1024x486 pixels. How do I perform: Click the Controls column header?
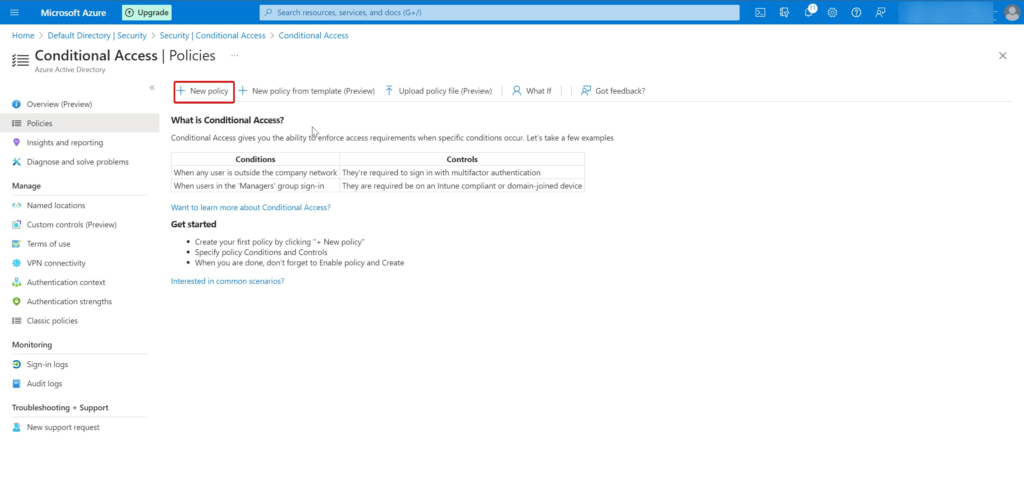coord(462,159)
